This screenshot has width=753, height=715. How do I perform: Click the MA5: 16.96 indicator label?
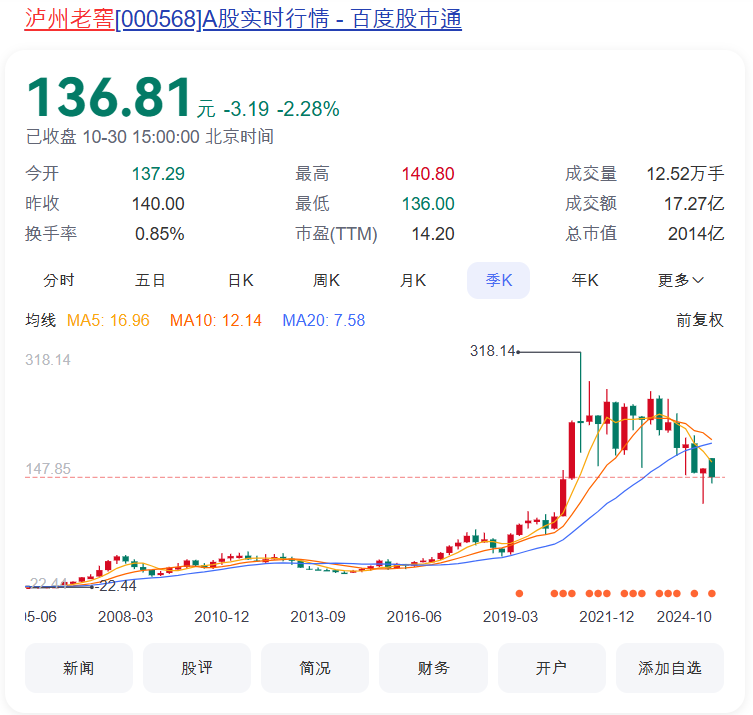pos(108,320)
